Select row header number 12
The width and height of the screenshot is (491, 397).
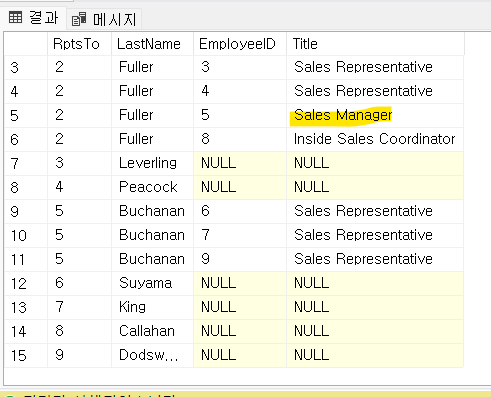coord(26,284)
